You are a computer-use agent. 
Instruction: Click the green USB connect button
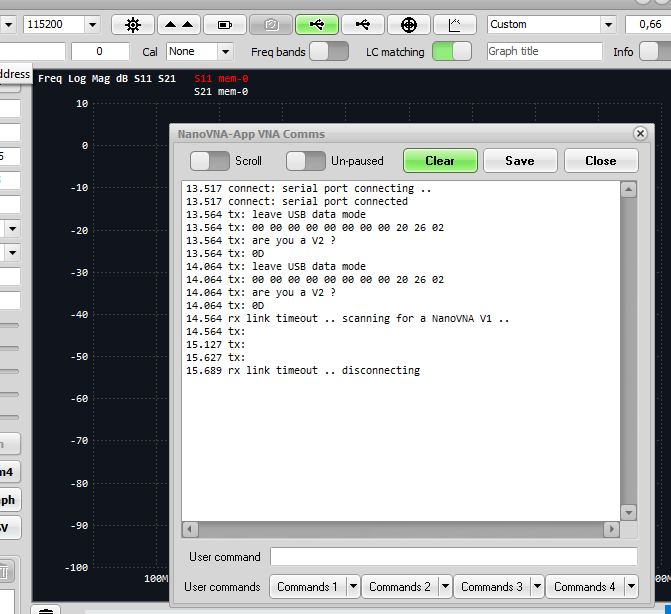317,25
